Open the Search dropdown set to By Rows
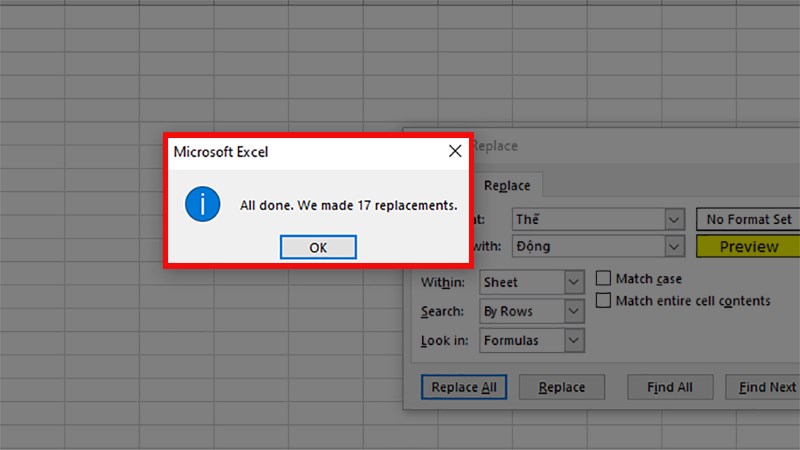Viewport: 800px width, 450px height. (532, 311)
